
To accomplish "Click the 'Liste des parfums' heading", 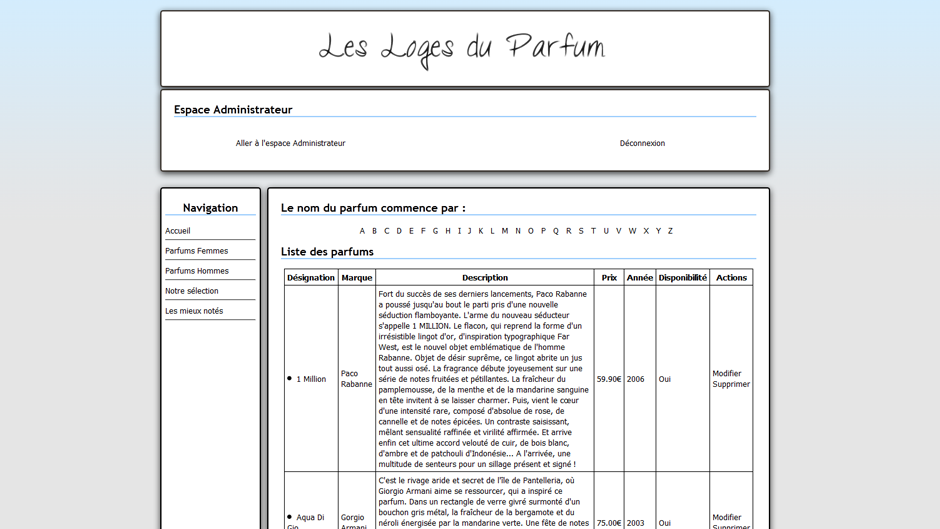I will [x=327, y=252].
